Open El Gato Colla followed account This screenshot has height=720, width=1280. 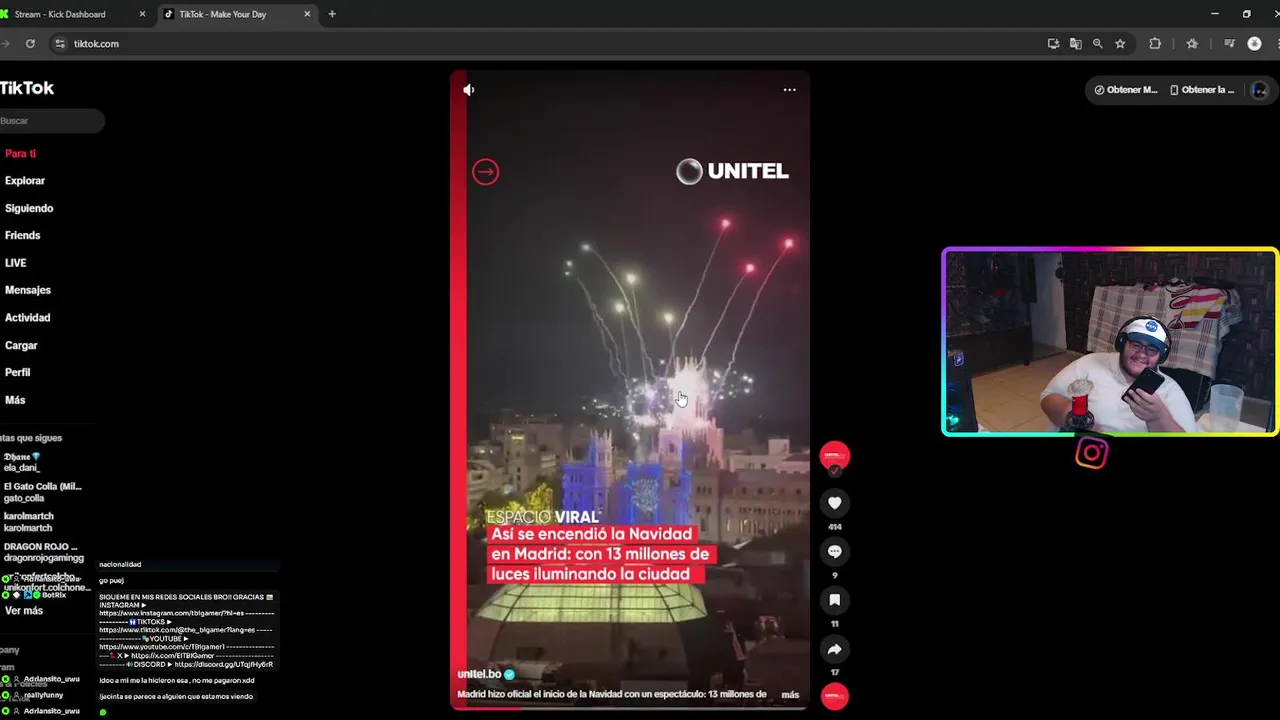(x=42, y=492)
